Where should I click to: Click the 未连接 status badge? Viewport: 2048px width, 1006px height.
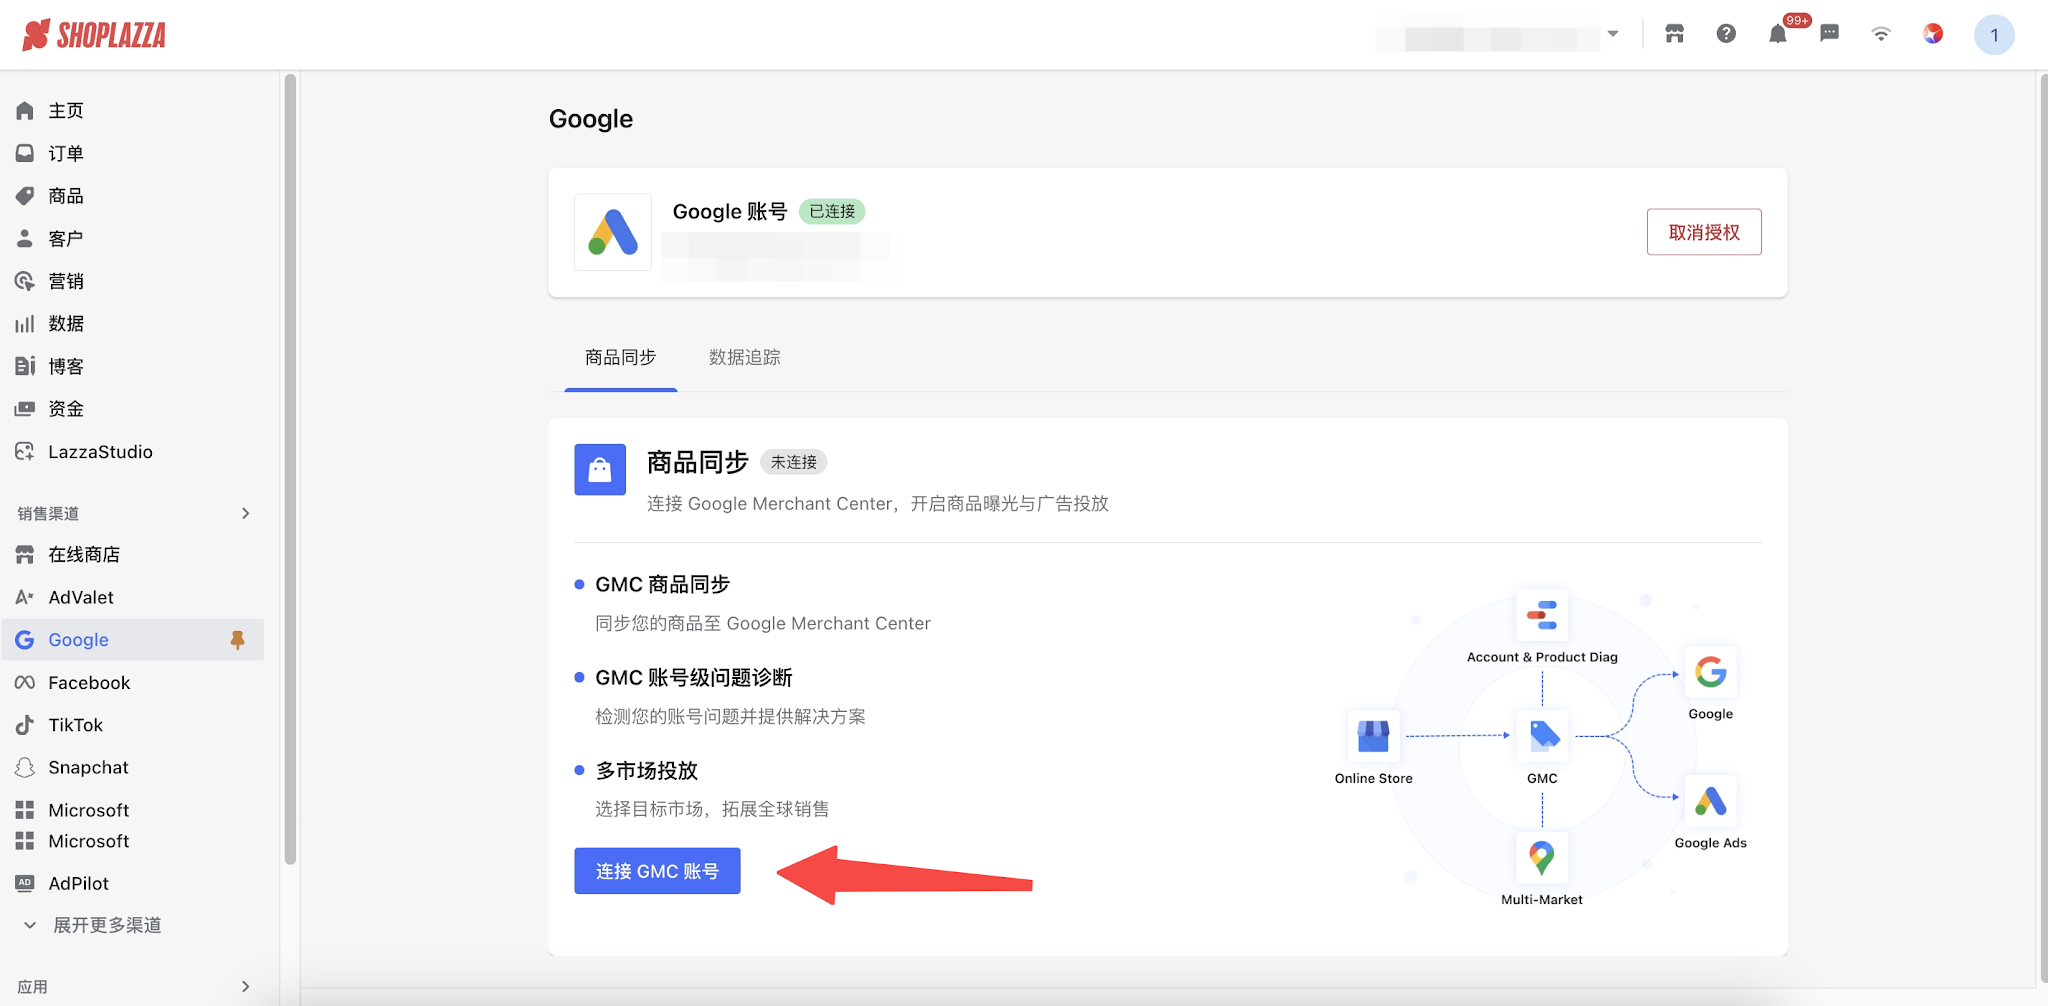click(x=794, y=462)
